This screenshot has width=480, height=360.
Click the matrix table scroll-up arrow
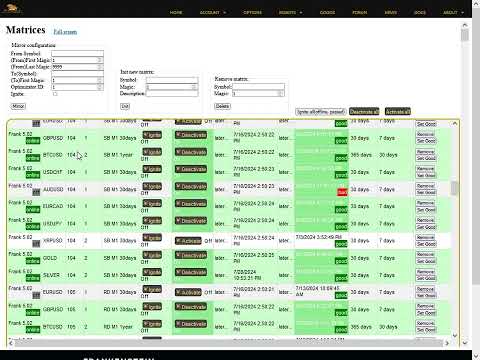[x=455, y=124]
